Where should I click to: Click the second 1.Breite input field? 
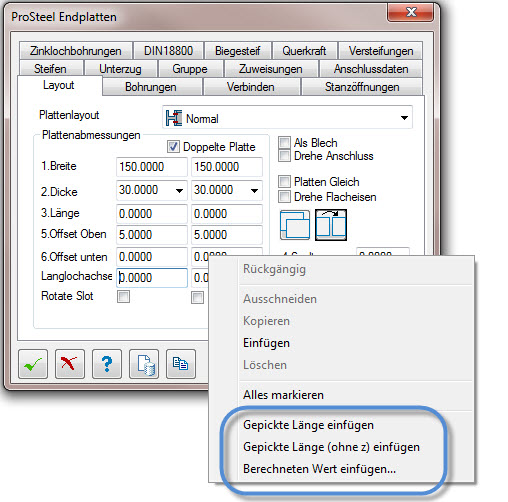tap(227, 167)
